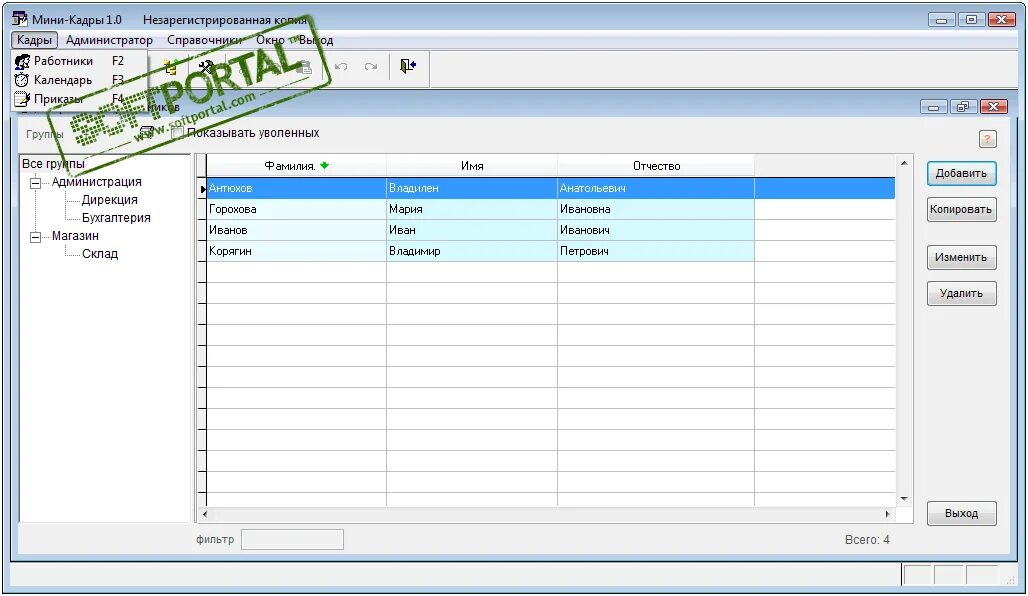Sort by the Имя column header

472,166
